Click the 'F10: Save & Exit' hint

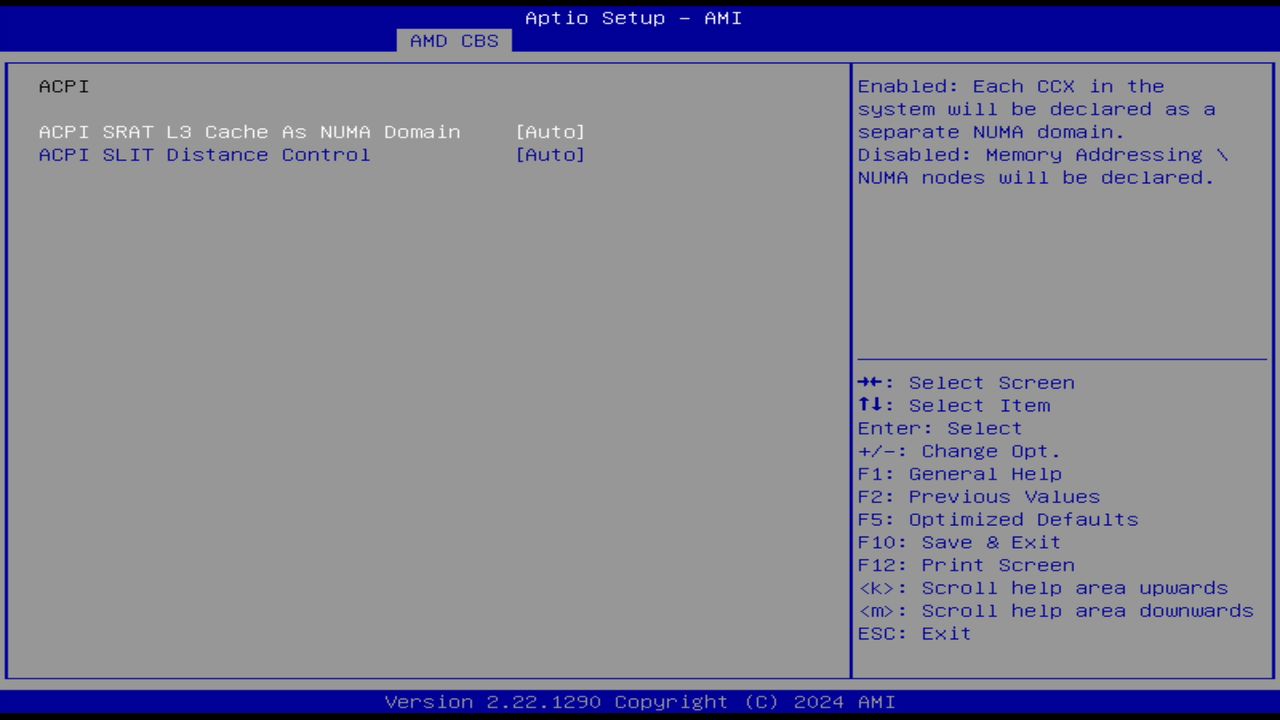[959, 543]
